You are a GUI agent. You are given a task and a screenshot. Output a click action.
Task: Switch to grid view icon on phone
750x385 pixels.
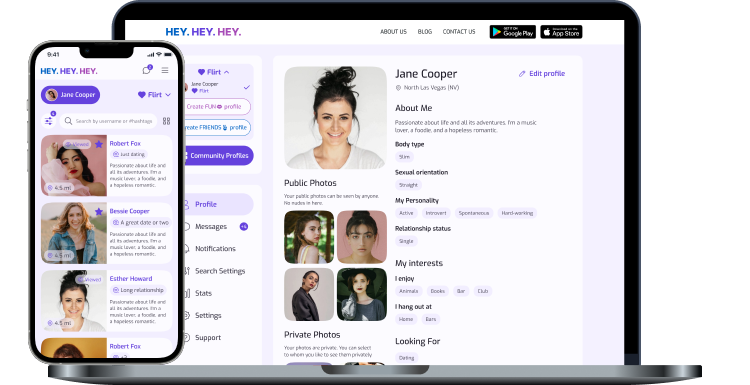pos(166,121)
